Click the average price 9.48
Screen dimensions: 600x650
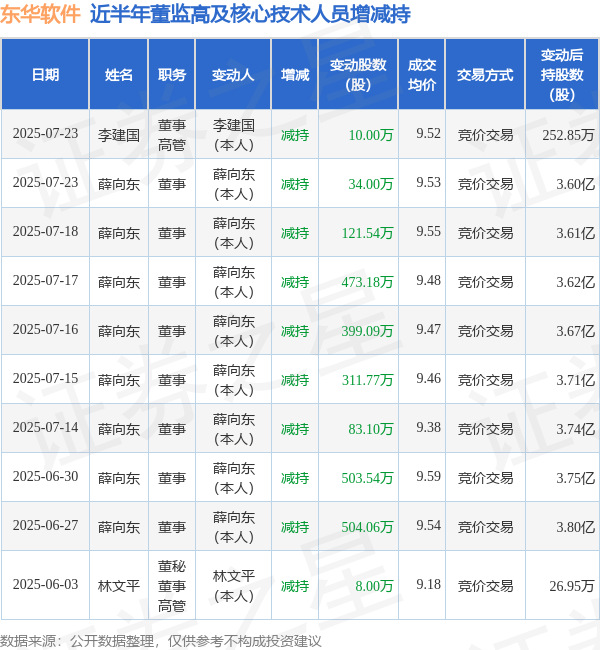point(428,280)
